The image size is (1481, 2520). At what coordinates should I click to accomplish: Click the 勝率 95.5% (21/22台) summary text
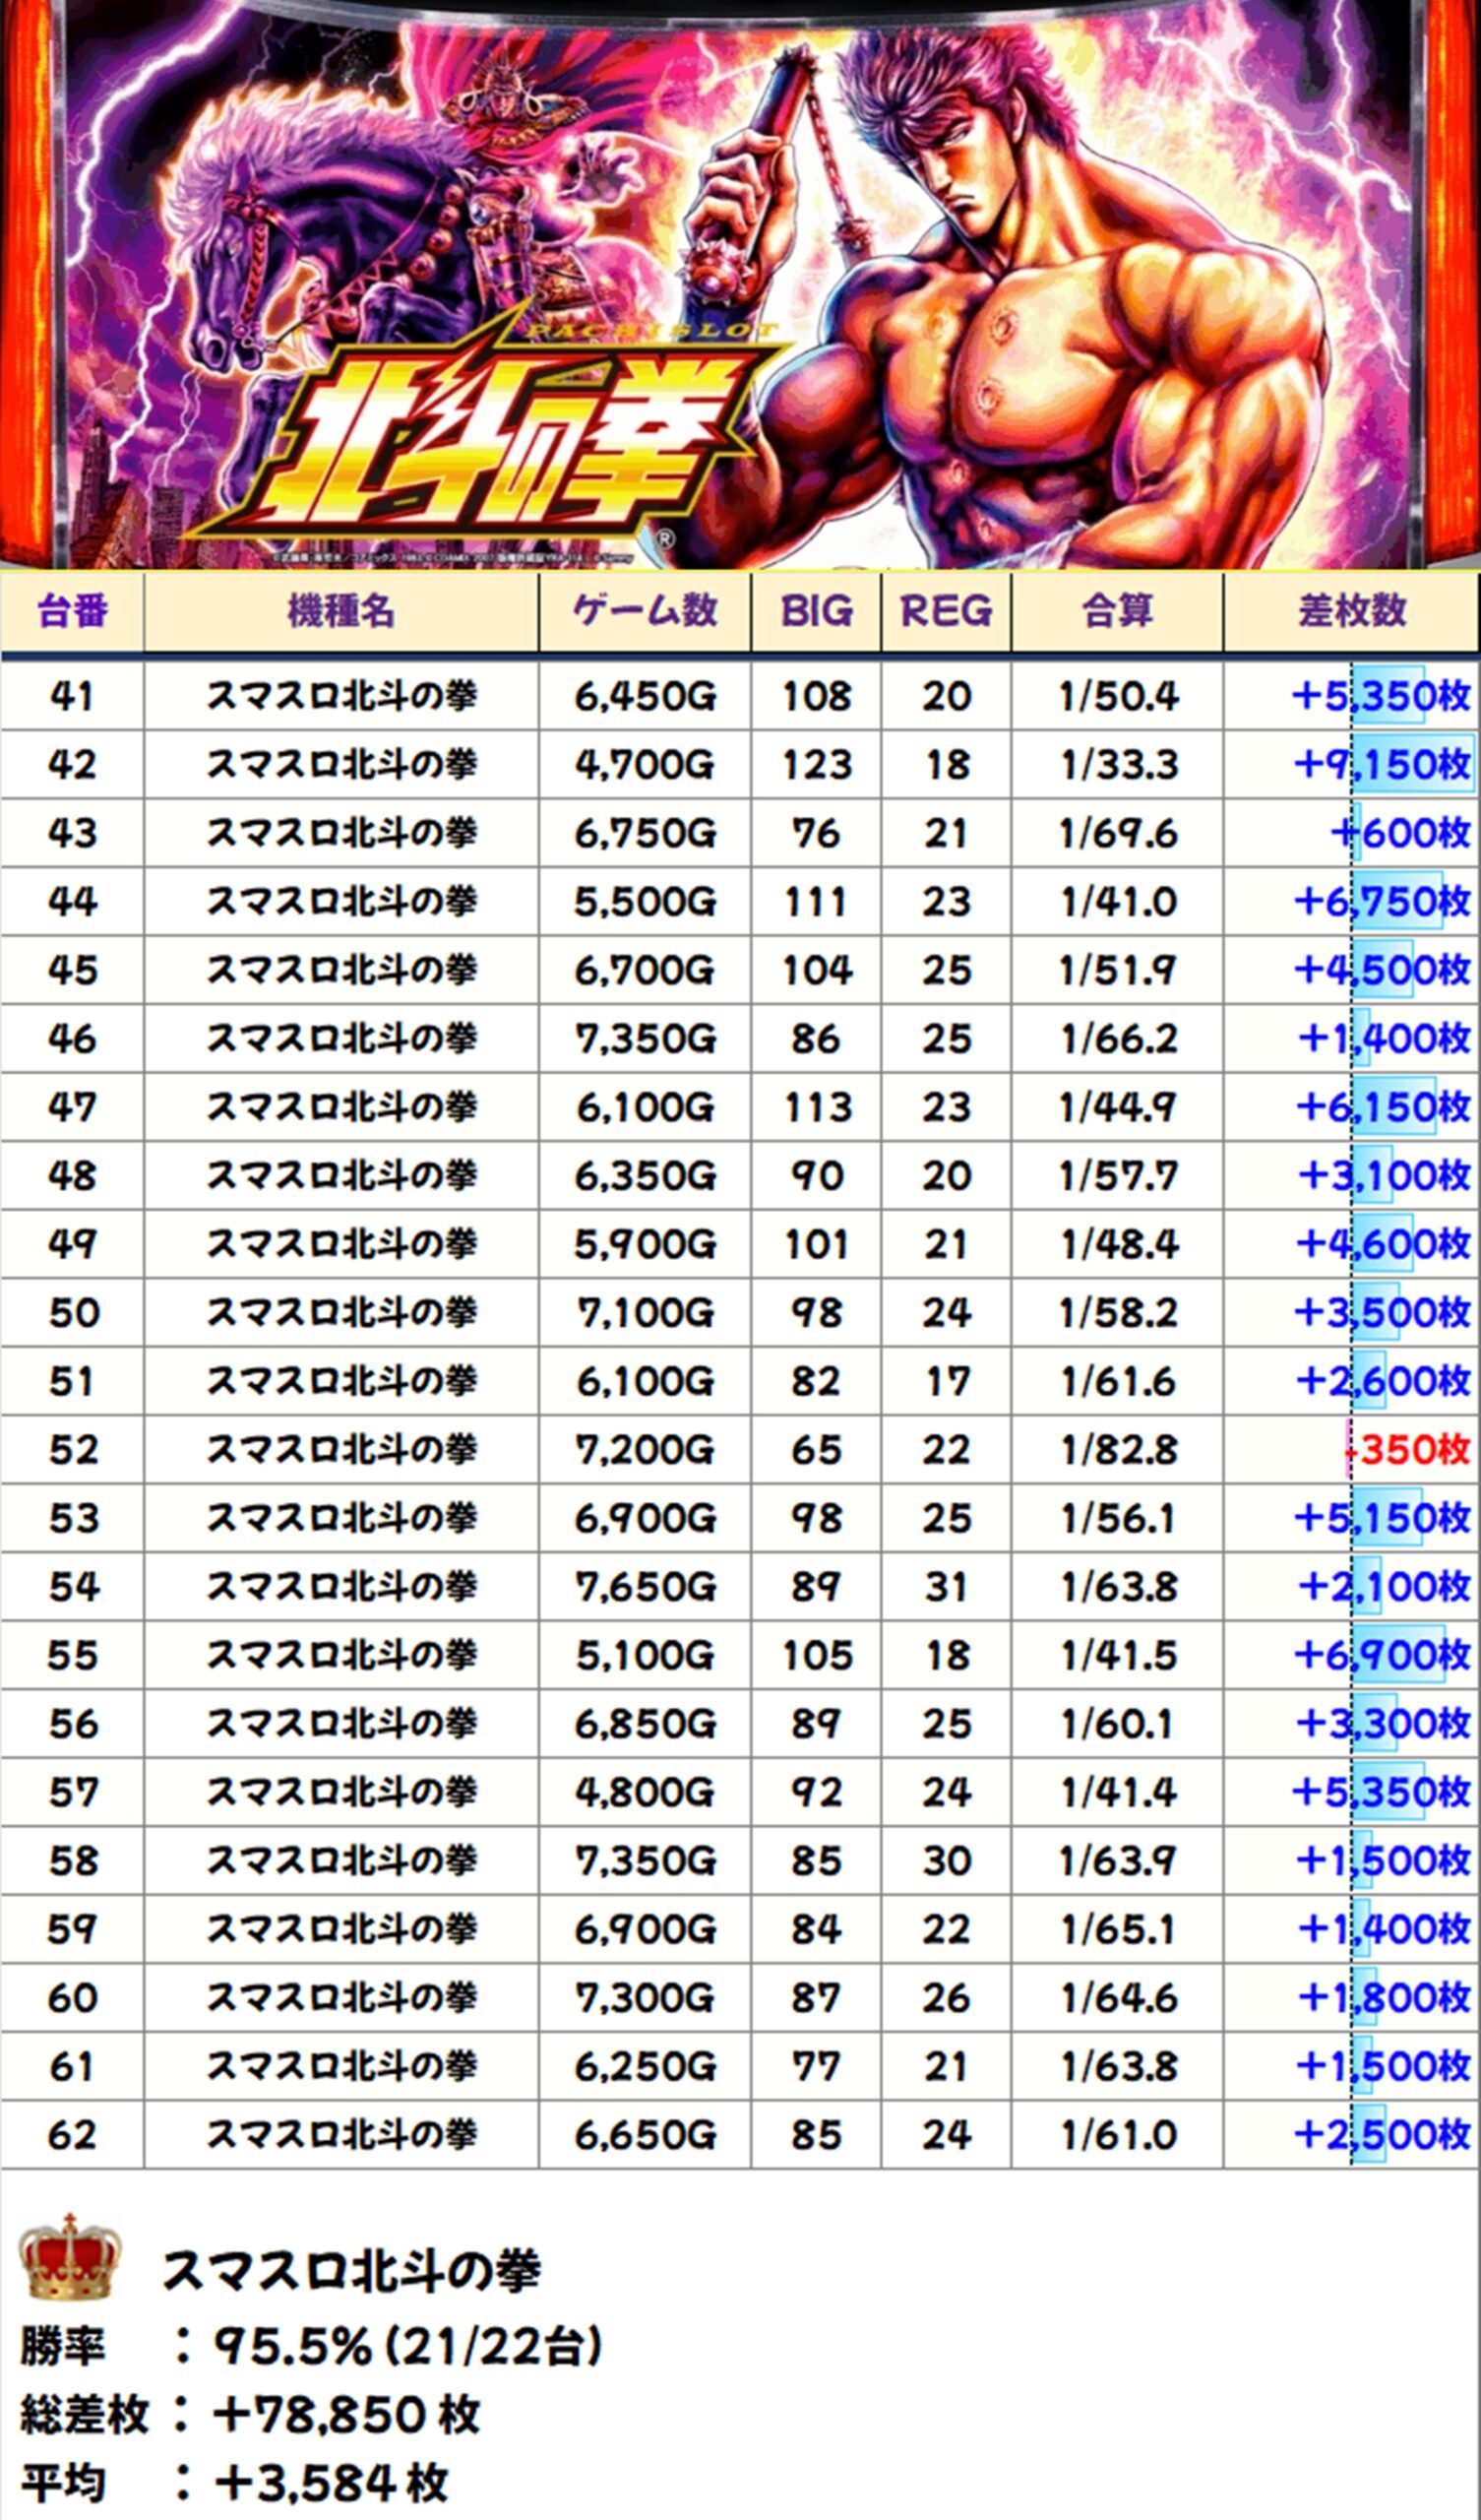(310, 2347)
